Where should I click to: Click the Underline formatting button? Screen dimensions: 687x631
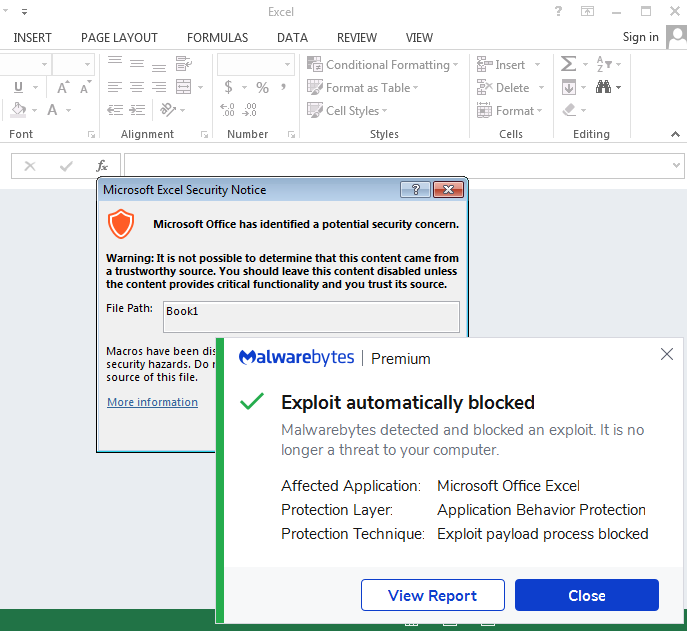pyautogui.click(x=18, y=87)
